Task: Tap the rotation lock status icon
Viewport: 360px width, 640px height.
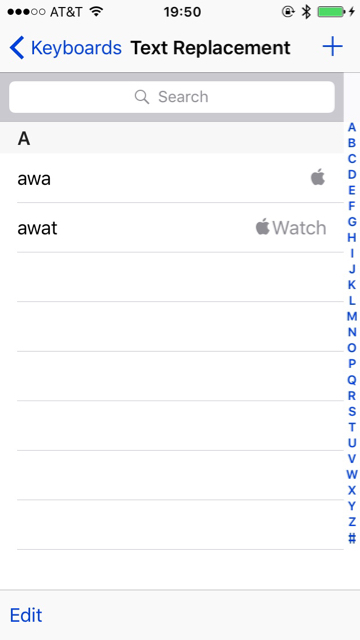Action: pyautogui.click(x=288, y=12)
